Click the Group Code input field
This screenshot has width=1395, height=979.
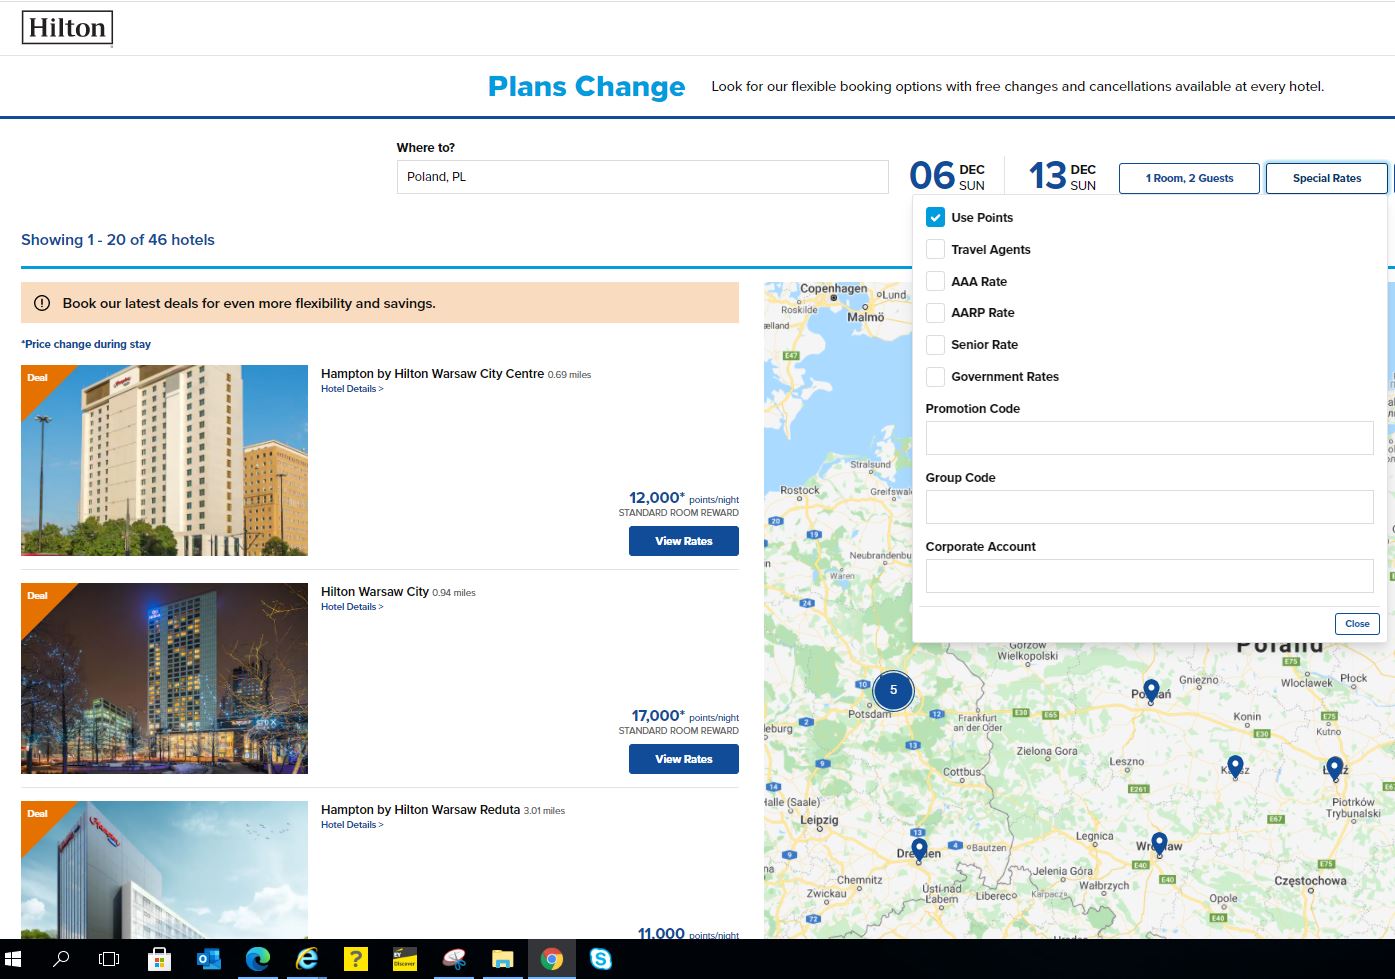tap(1149, 507)
